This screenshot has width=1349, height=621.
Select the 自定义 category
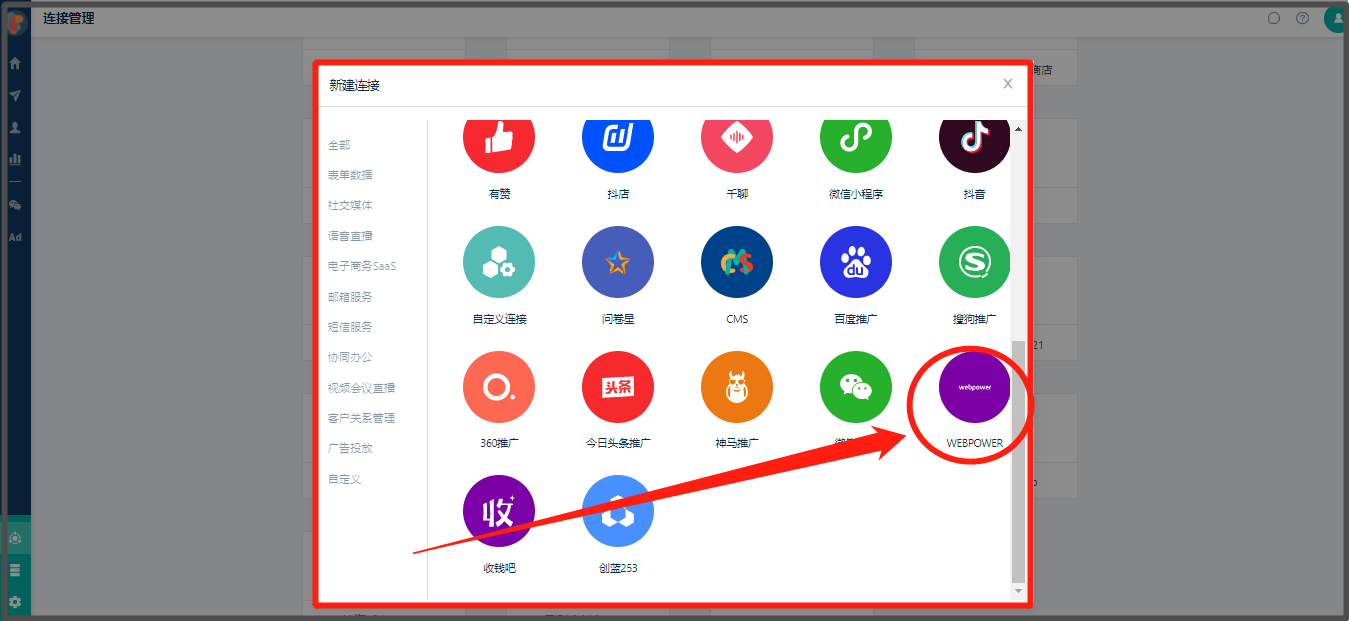344,479
